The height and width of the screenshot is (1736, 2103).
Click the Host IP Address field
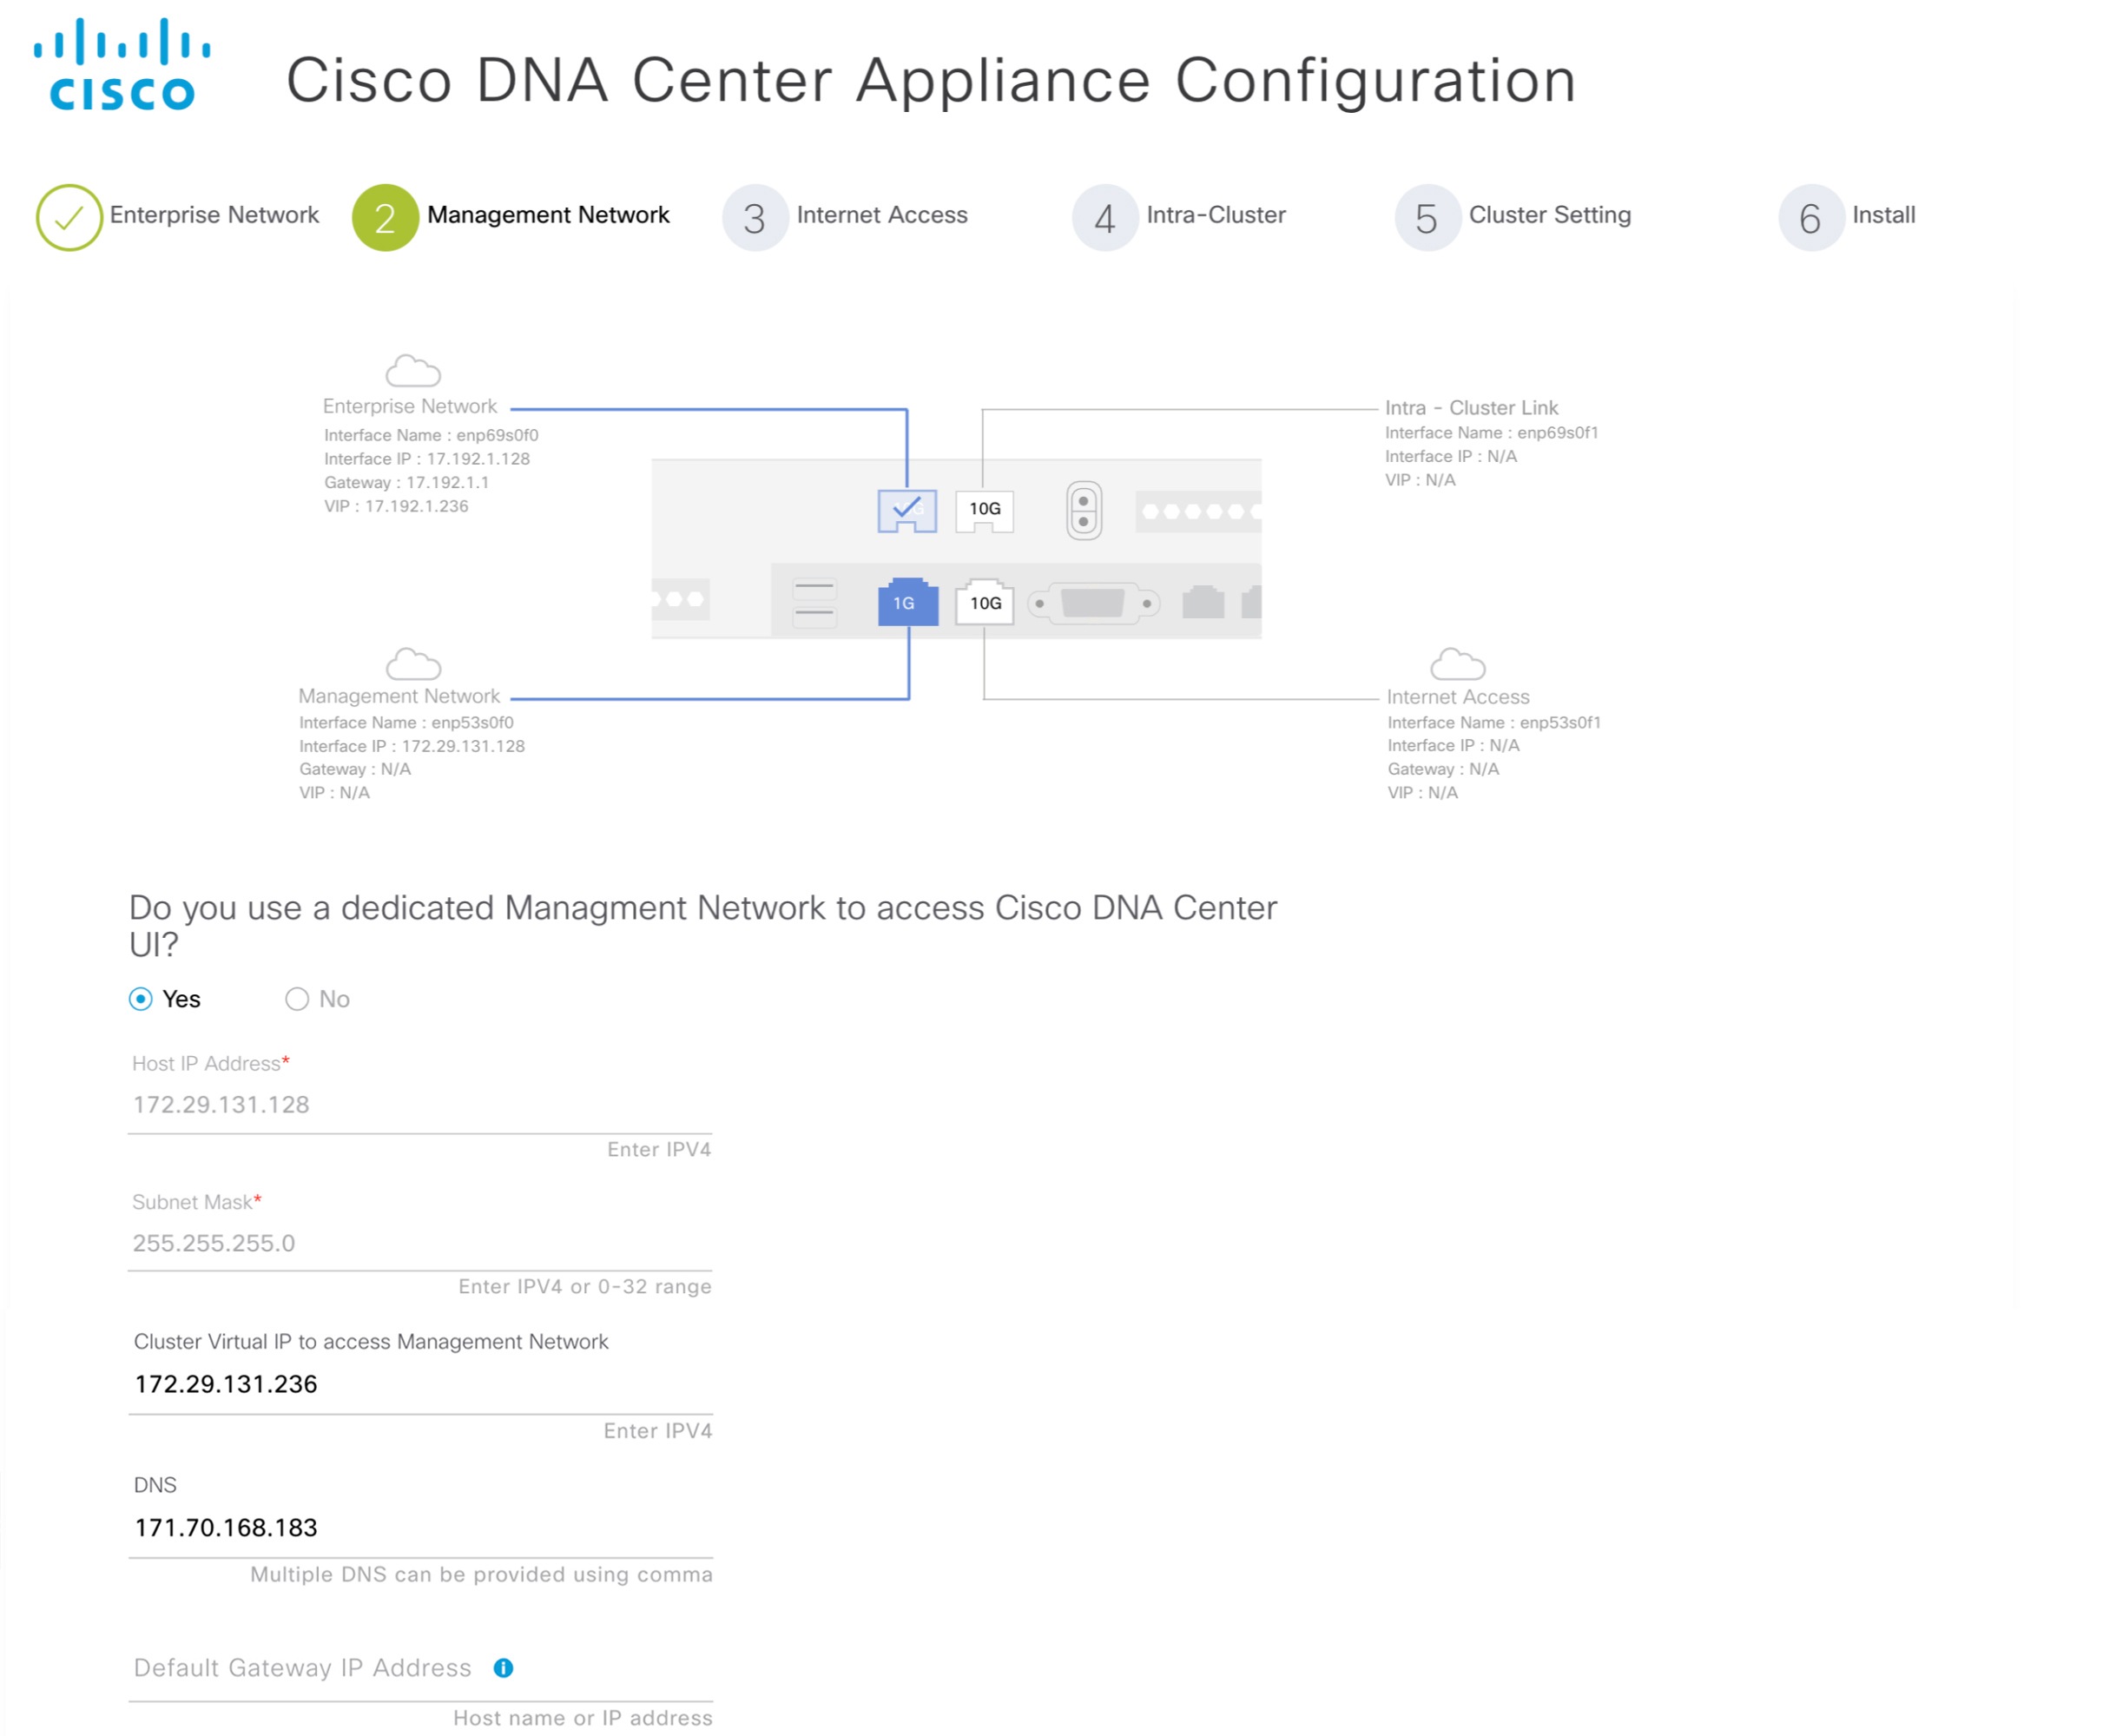click(420, 1103)
